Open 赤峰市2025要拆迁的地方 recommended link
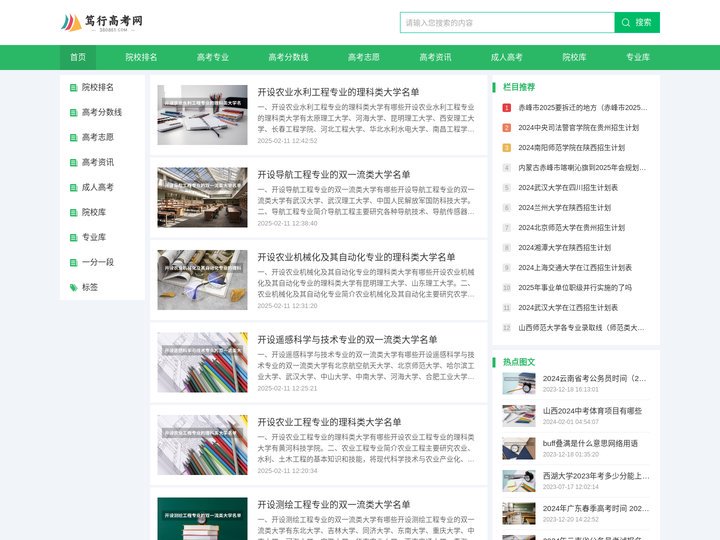720x540 pixels. coord(583,107)
